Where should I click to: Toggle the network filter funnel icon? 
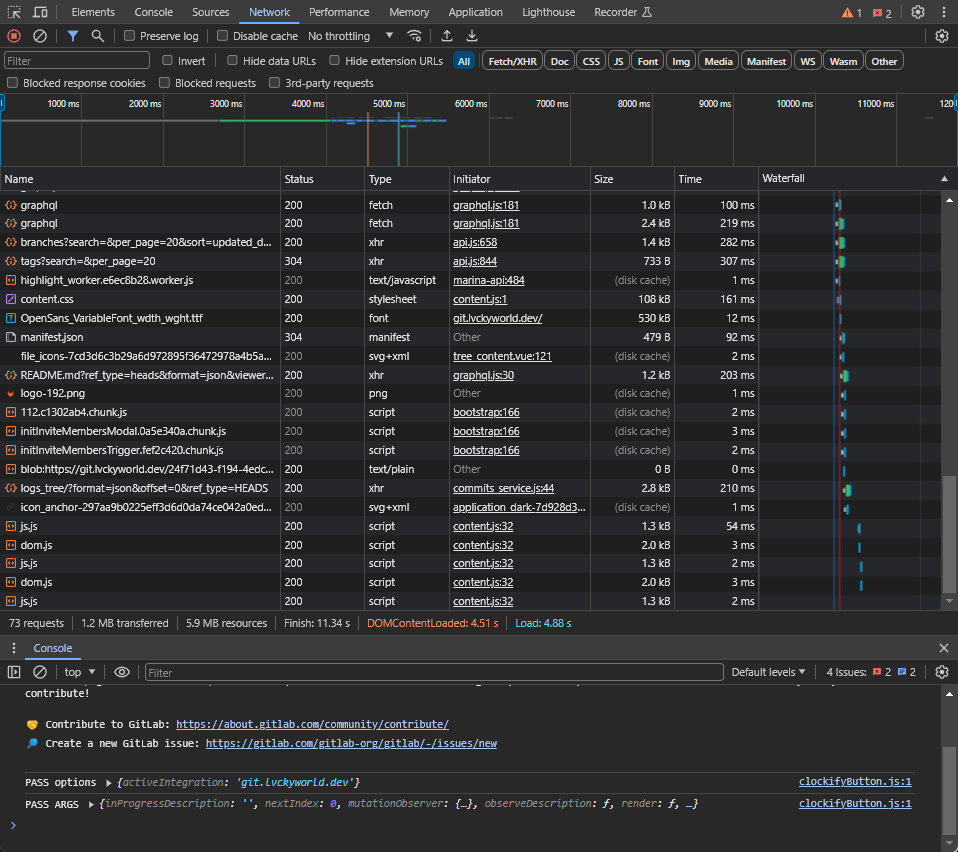(73, 36)
